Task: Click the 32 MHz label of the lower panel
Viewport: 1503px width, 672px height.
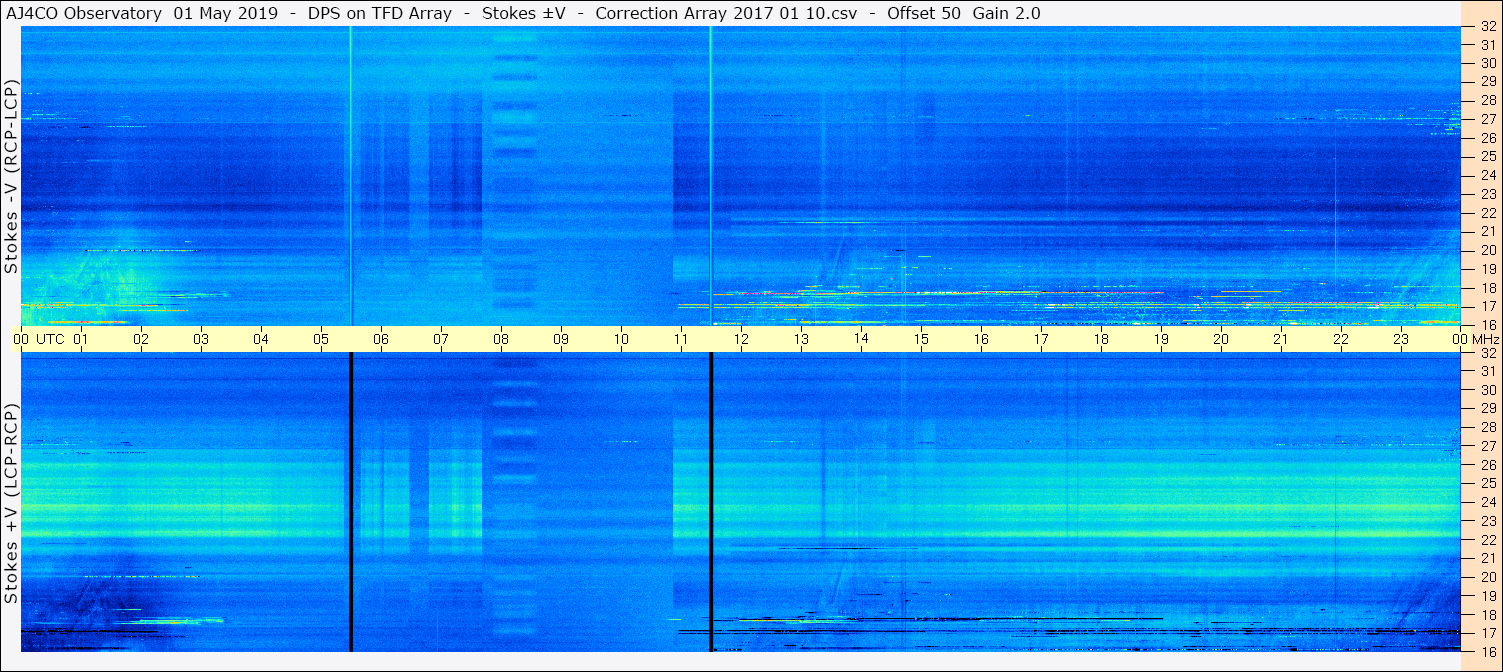Action: pyautogui.click(x=1488, y=353)
